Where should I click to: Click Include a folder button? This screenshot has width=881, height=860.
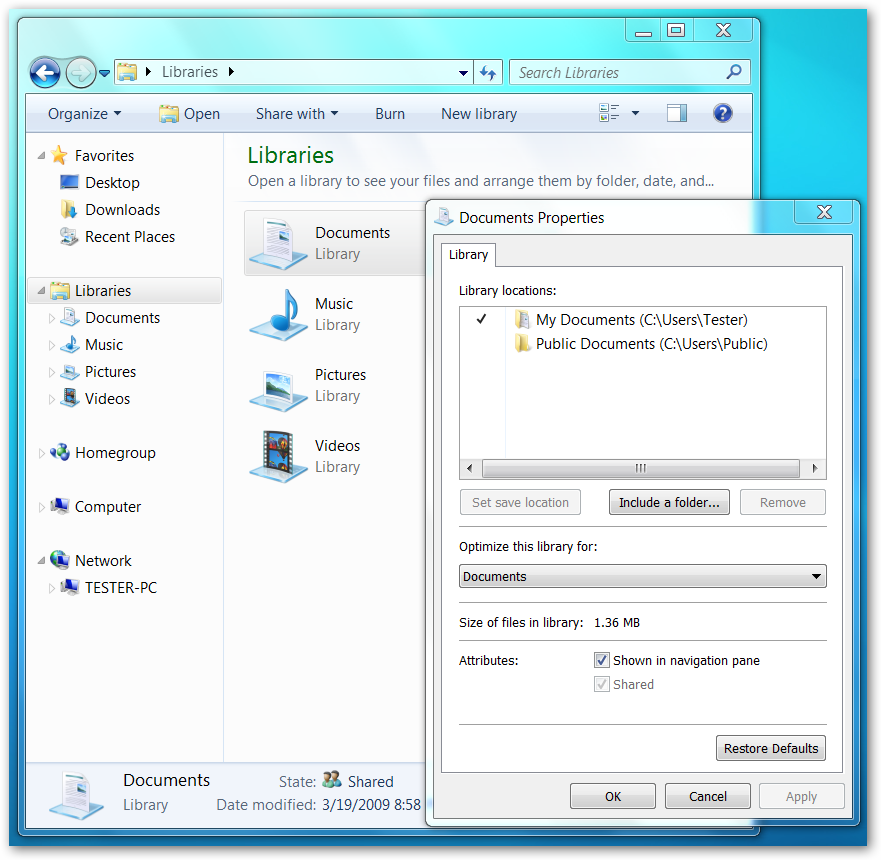(669, 502)
